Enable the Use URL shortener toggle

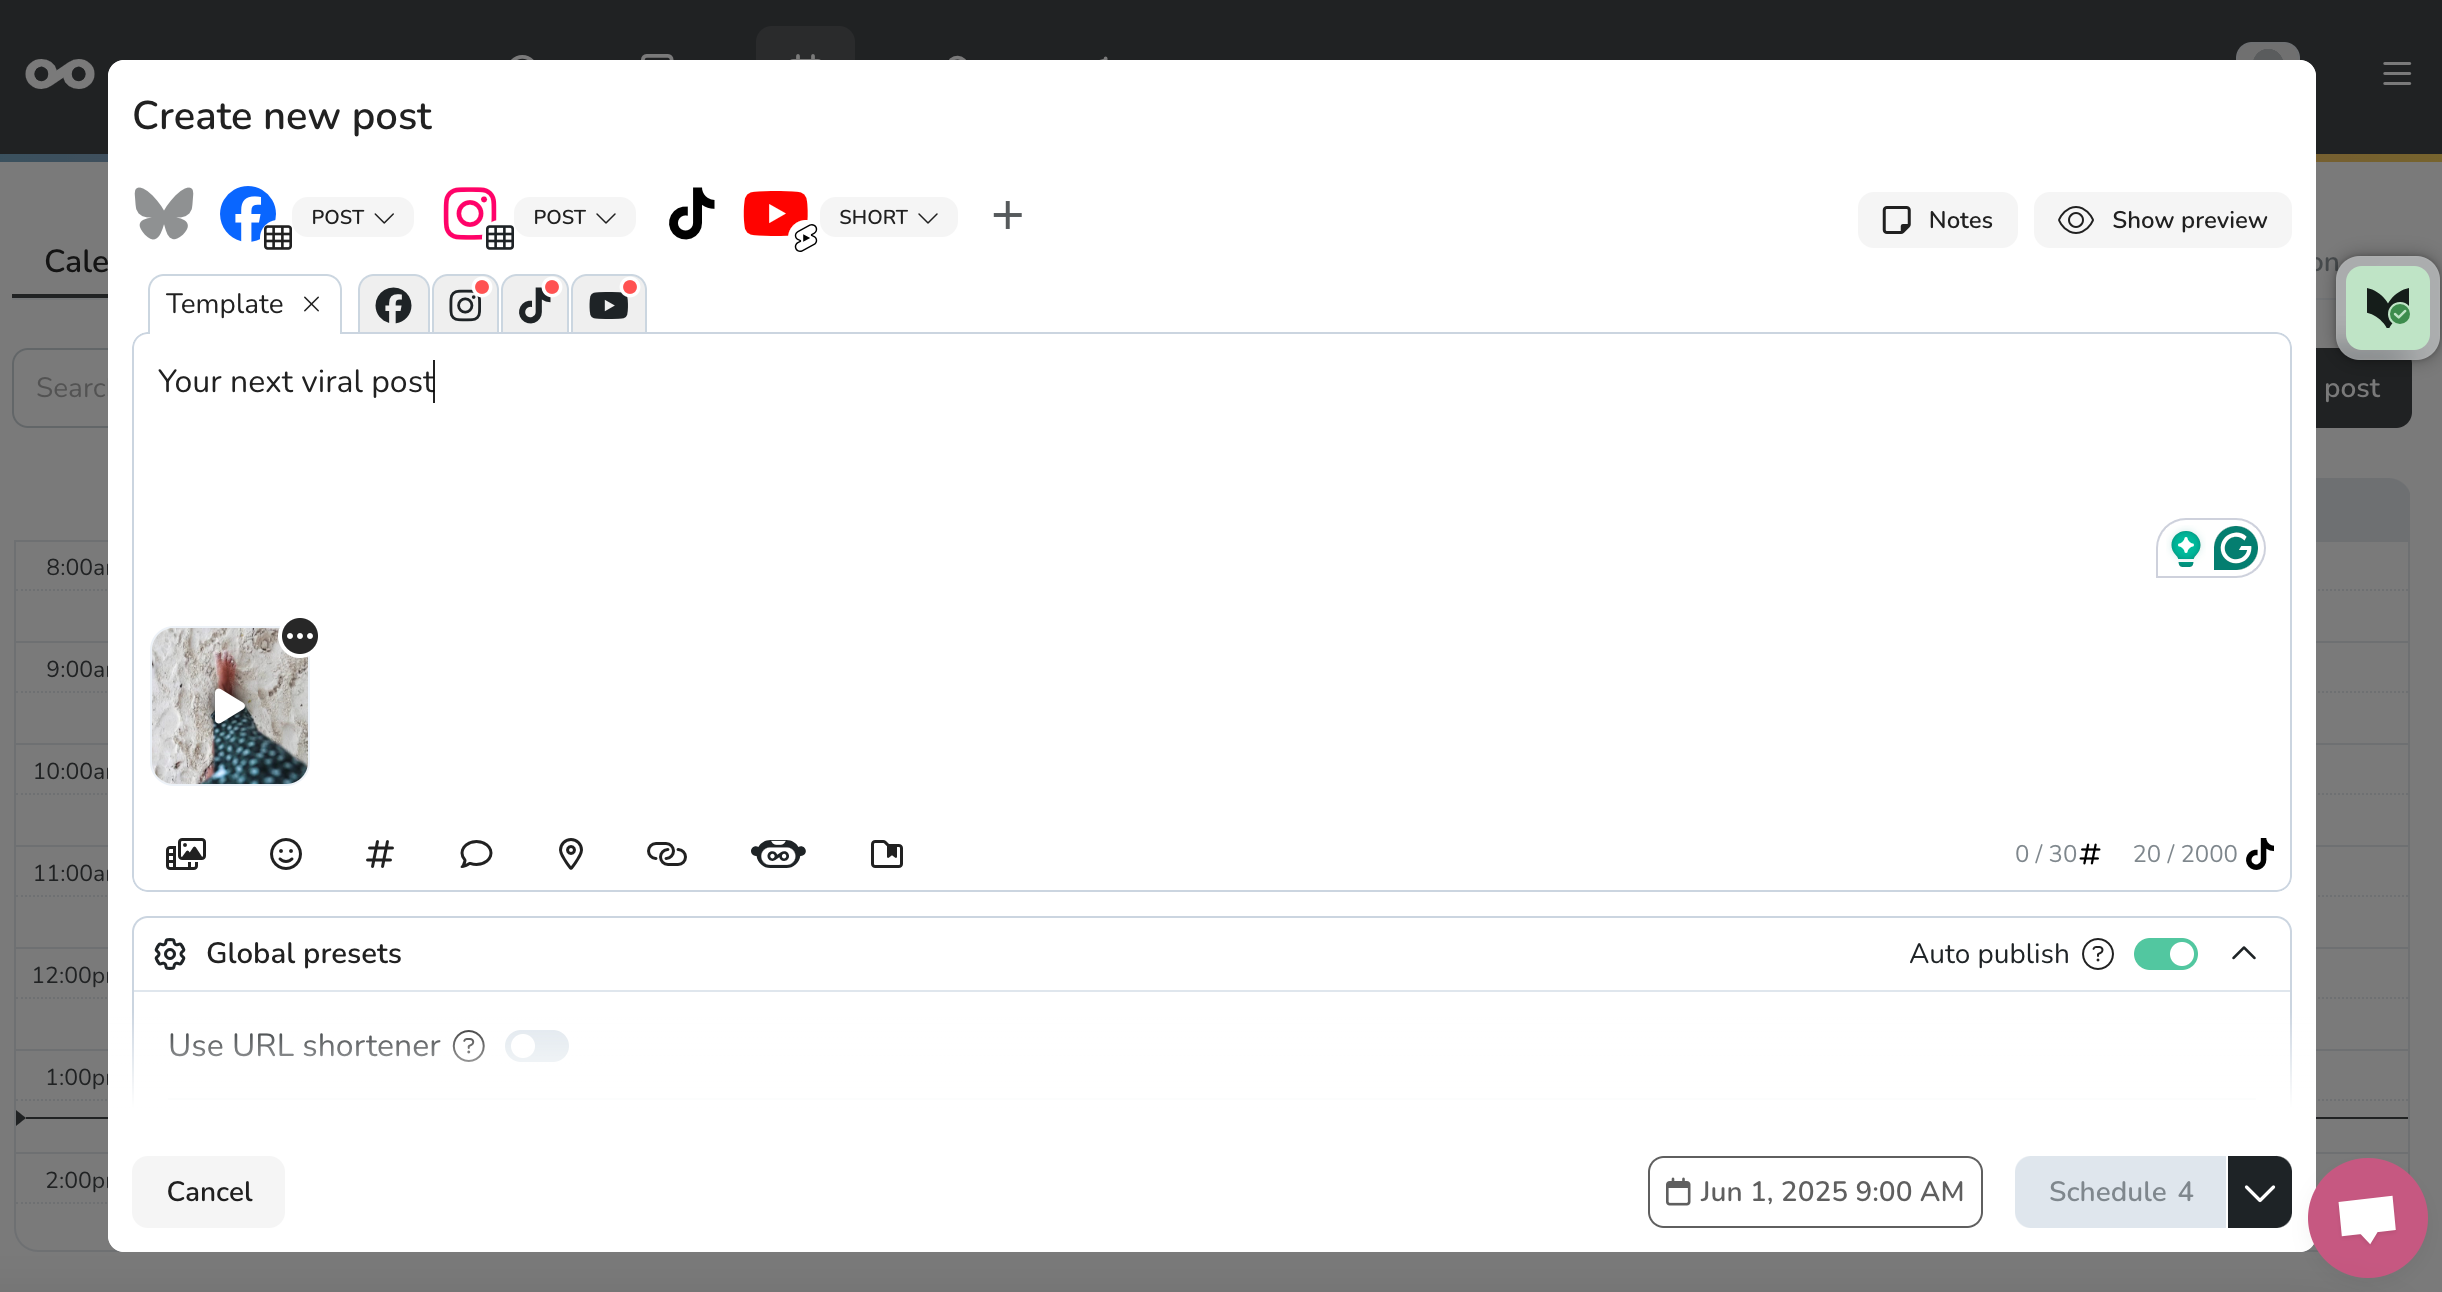(537, 1046)
